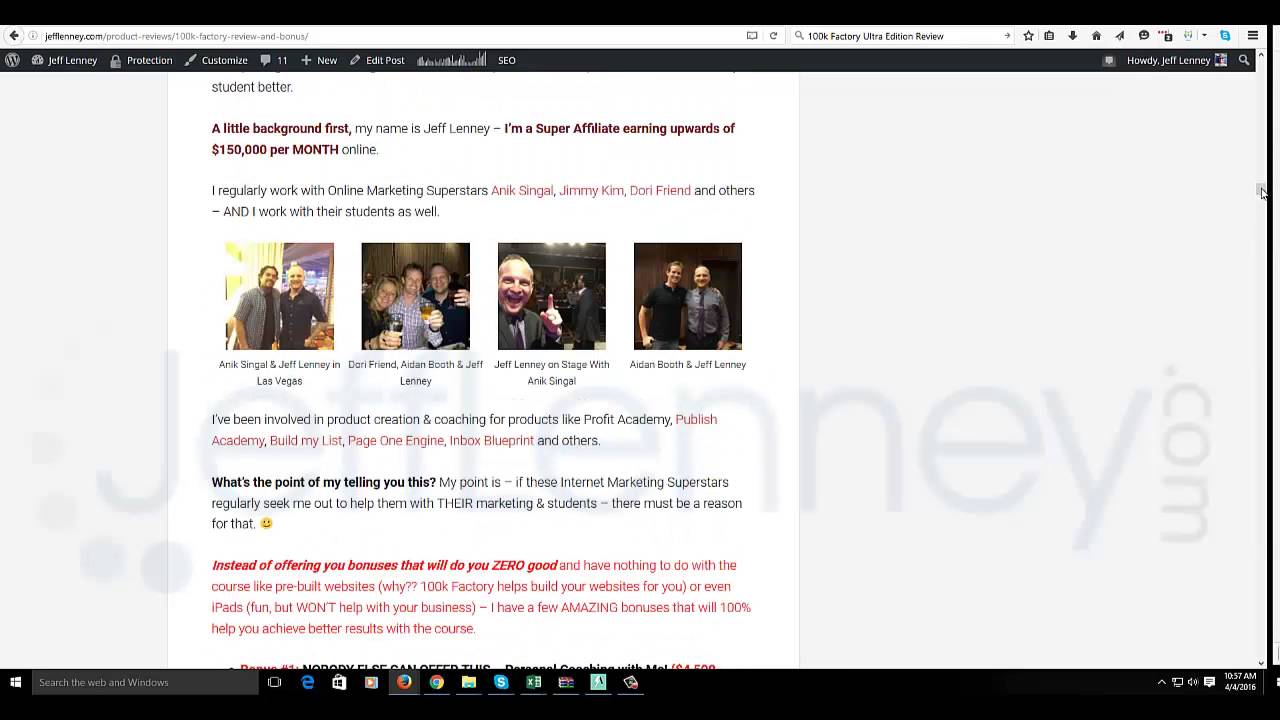Bookmark this page with the star icon
This screenshot has width=1280, height=720.
click(1028, 36)
